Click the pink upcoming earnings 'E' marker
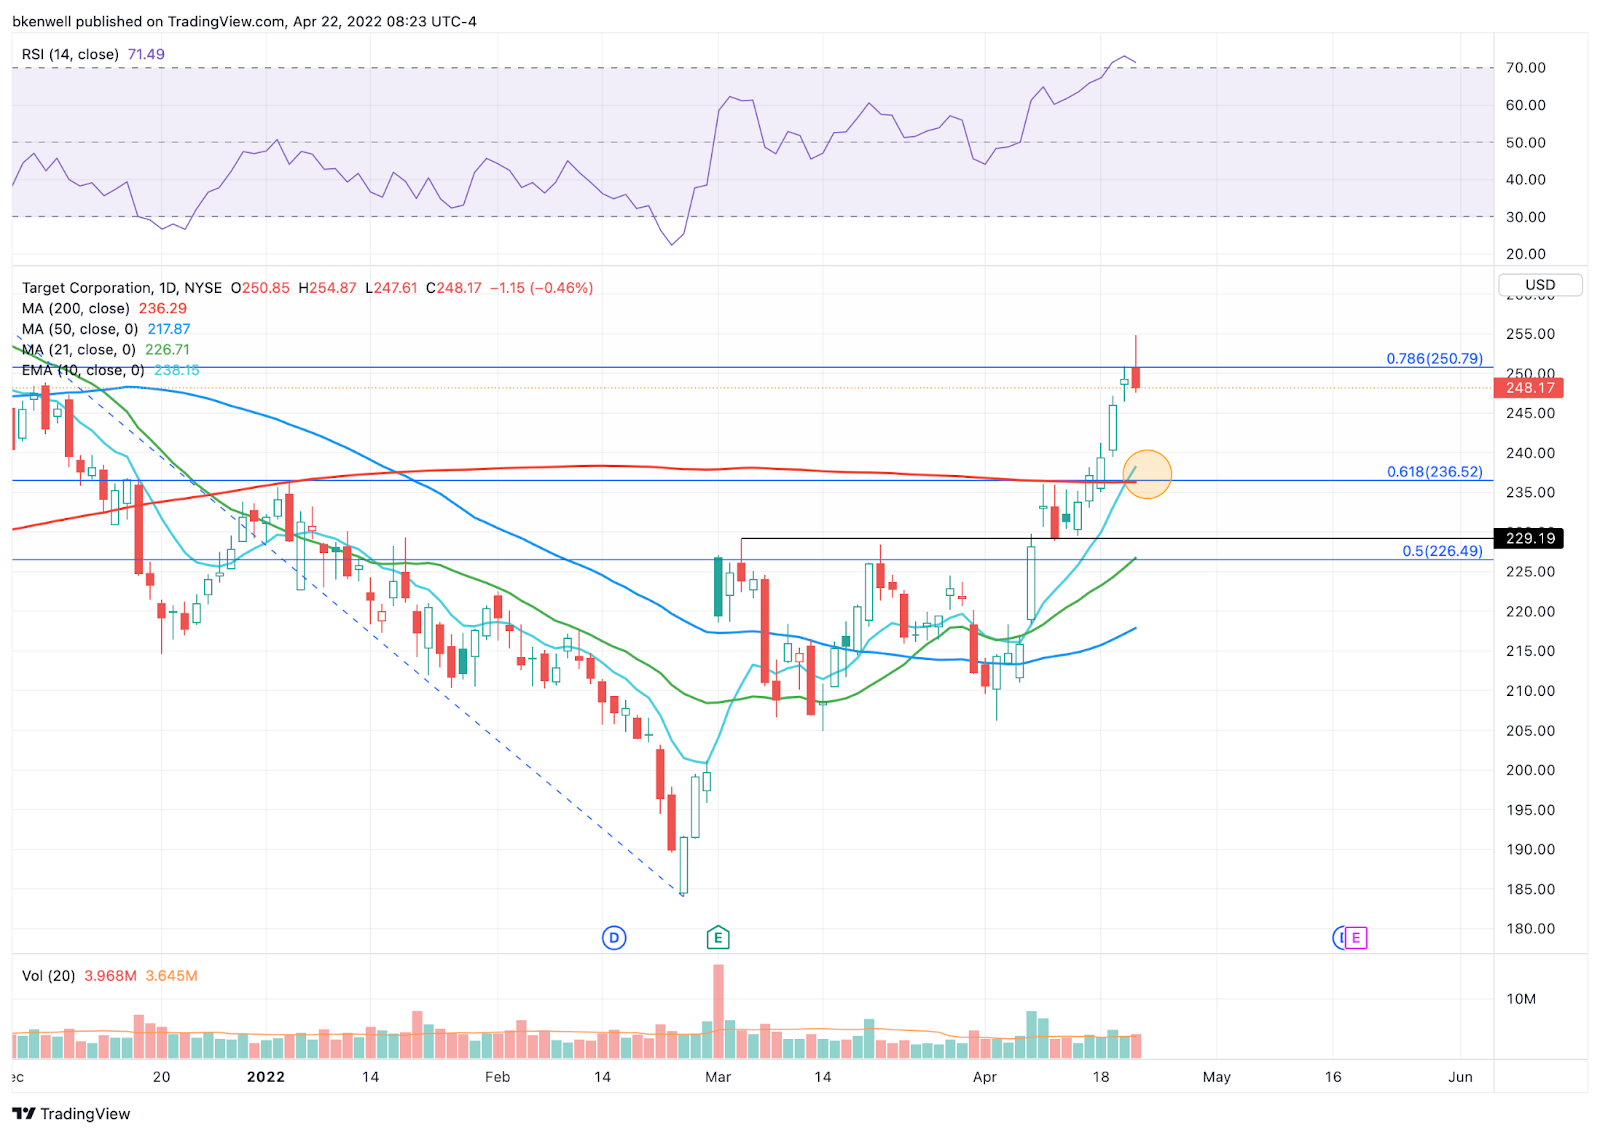Screen dimensions: 1600x1135 [1356, 938]
